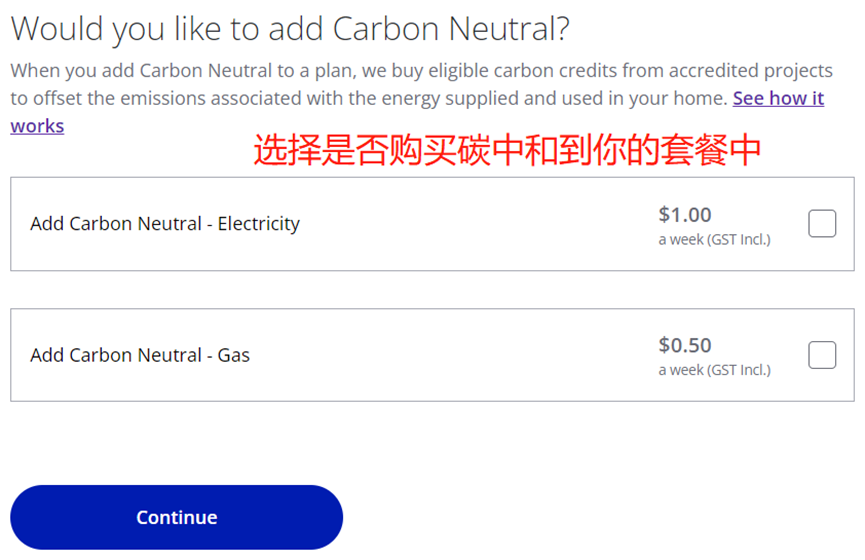
Task: Click 'a week (GST Incl.)' under $0.50
Action: 714,370
